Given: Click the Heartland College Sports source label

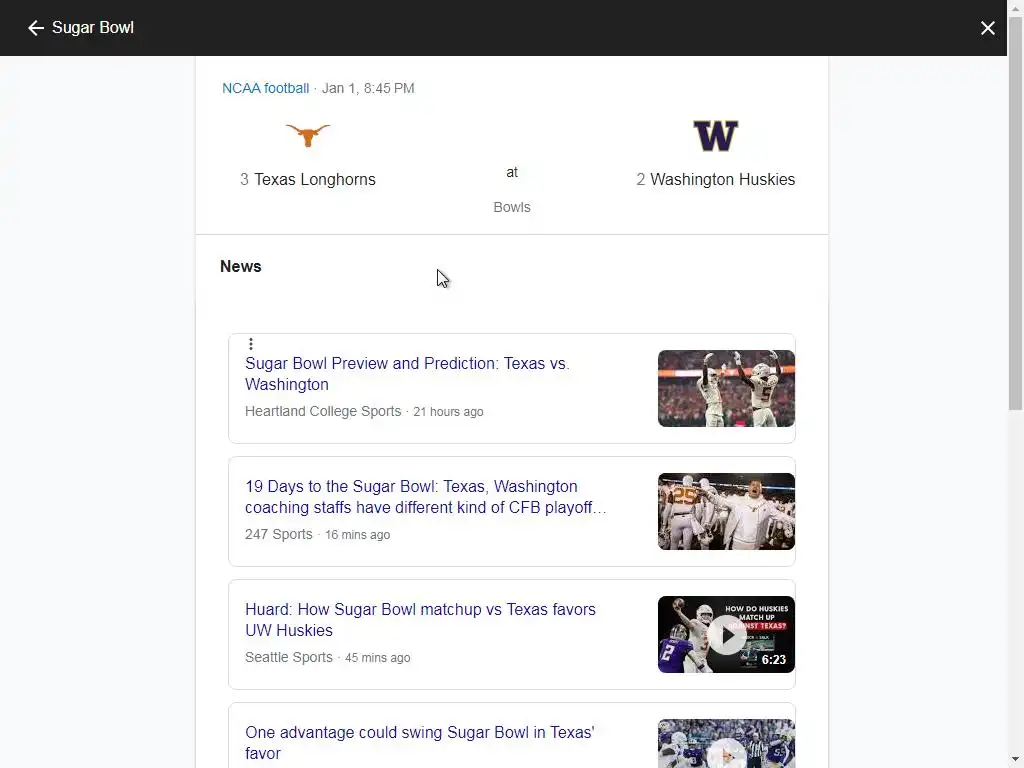Looking at the screenshot, I should (x=323, y=412).
